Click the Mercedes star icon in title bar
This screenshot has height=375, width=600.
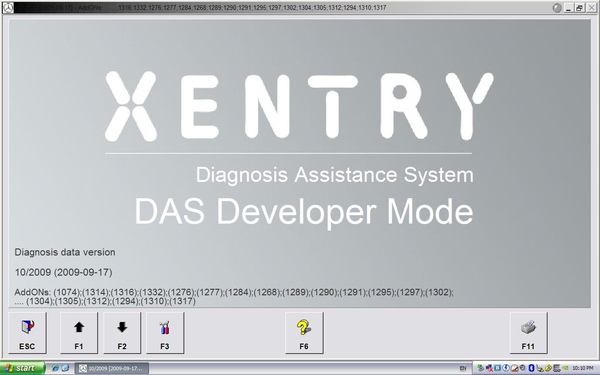(x=8, y=7)
